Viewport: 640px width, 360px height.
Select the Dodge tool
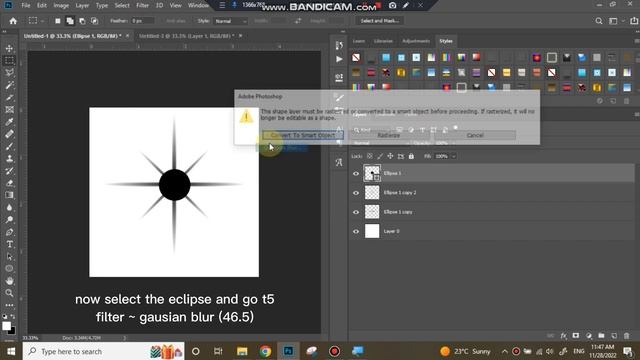click(x=9, y=220)
